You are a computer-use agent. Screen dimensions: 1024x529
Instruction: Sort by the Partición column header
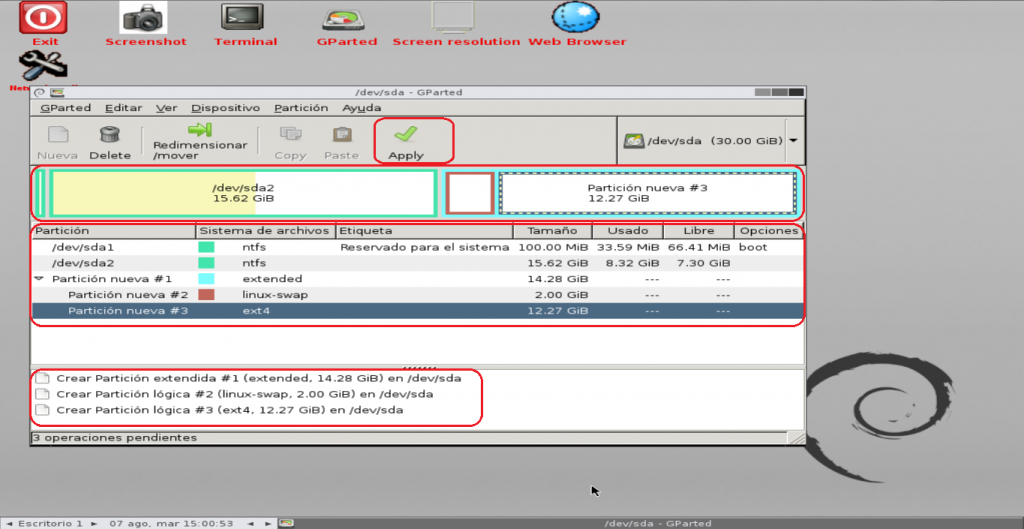click(x=114, y=231)
